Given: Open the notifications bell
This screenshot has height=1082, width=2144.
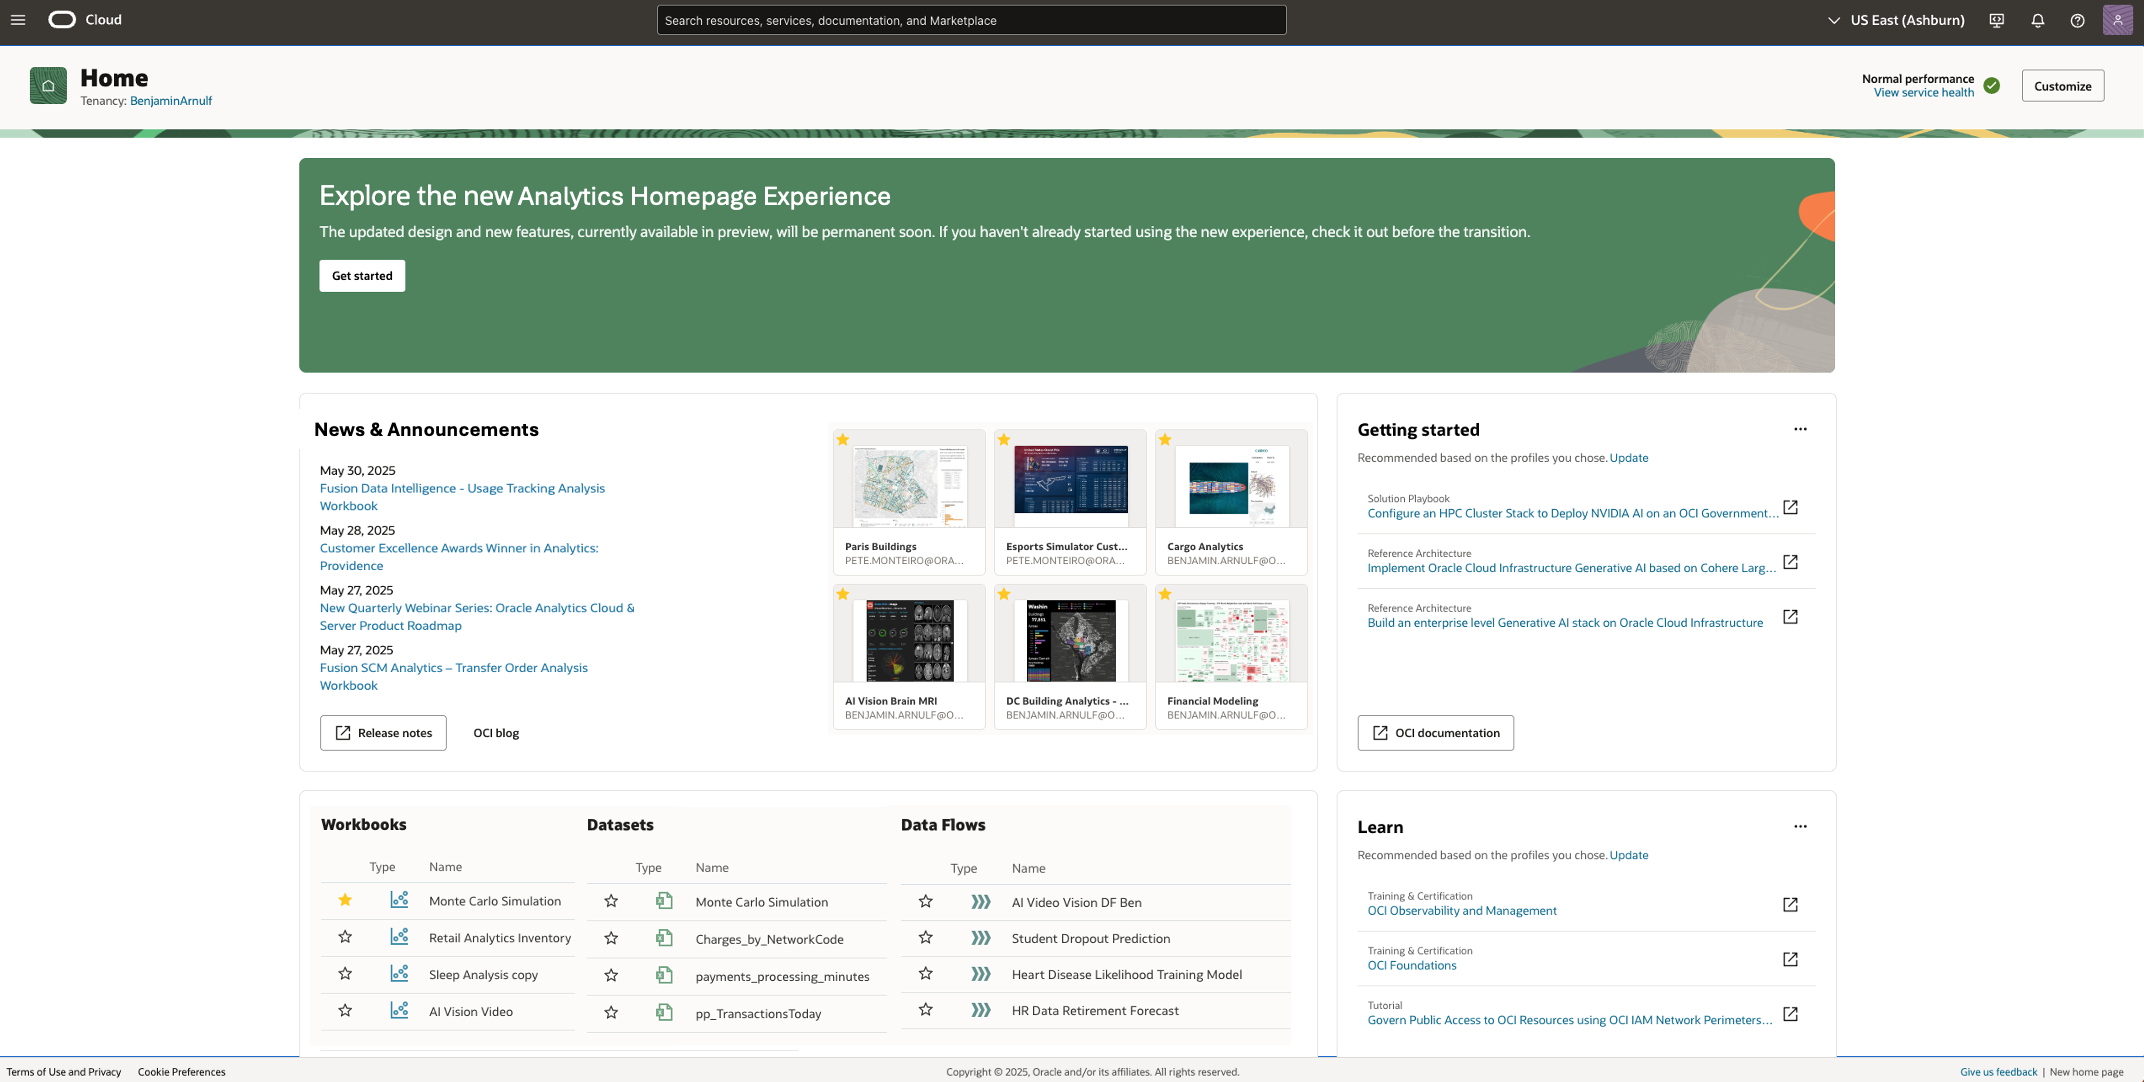Looking at the screenshot, I should pyautogui.click(x=2037, y=20).
